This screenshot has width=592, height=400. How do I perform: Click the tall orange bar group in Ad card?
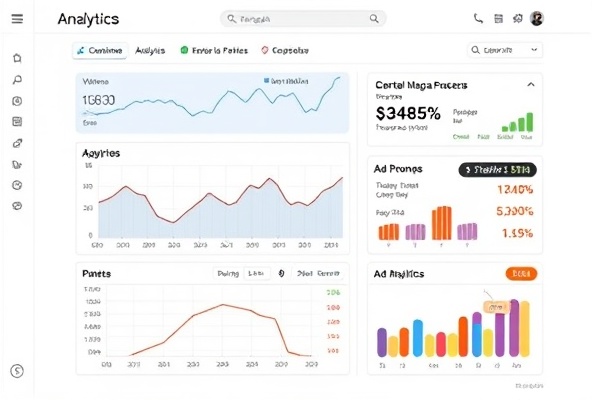click(x=442, y=223)
